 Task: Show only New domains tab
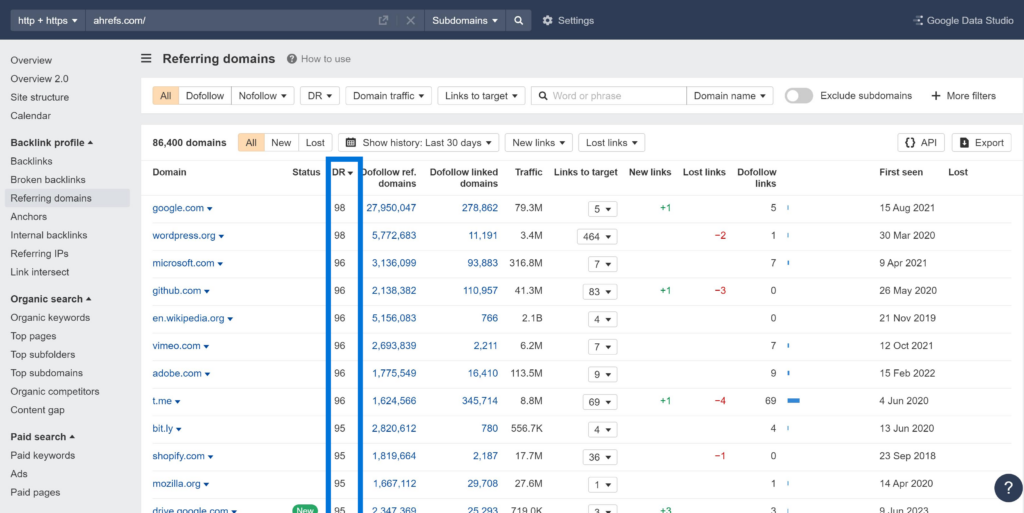281,142
